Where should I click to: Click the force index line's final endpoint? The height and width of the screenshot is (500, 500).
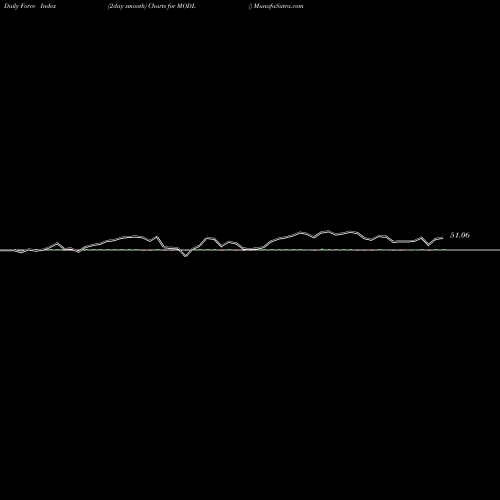tap(443, 238)
